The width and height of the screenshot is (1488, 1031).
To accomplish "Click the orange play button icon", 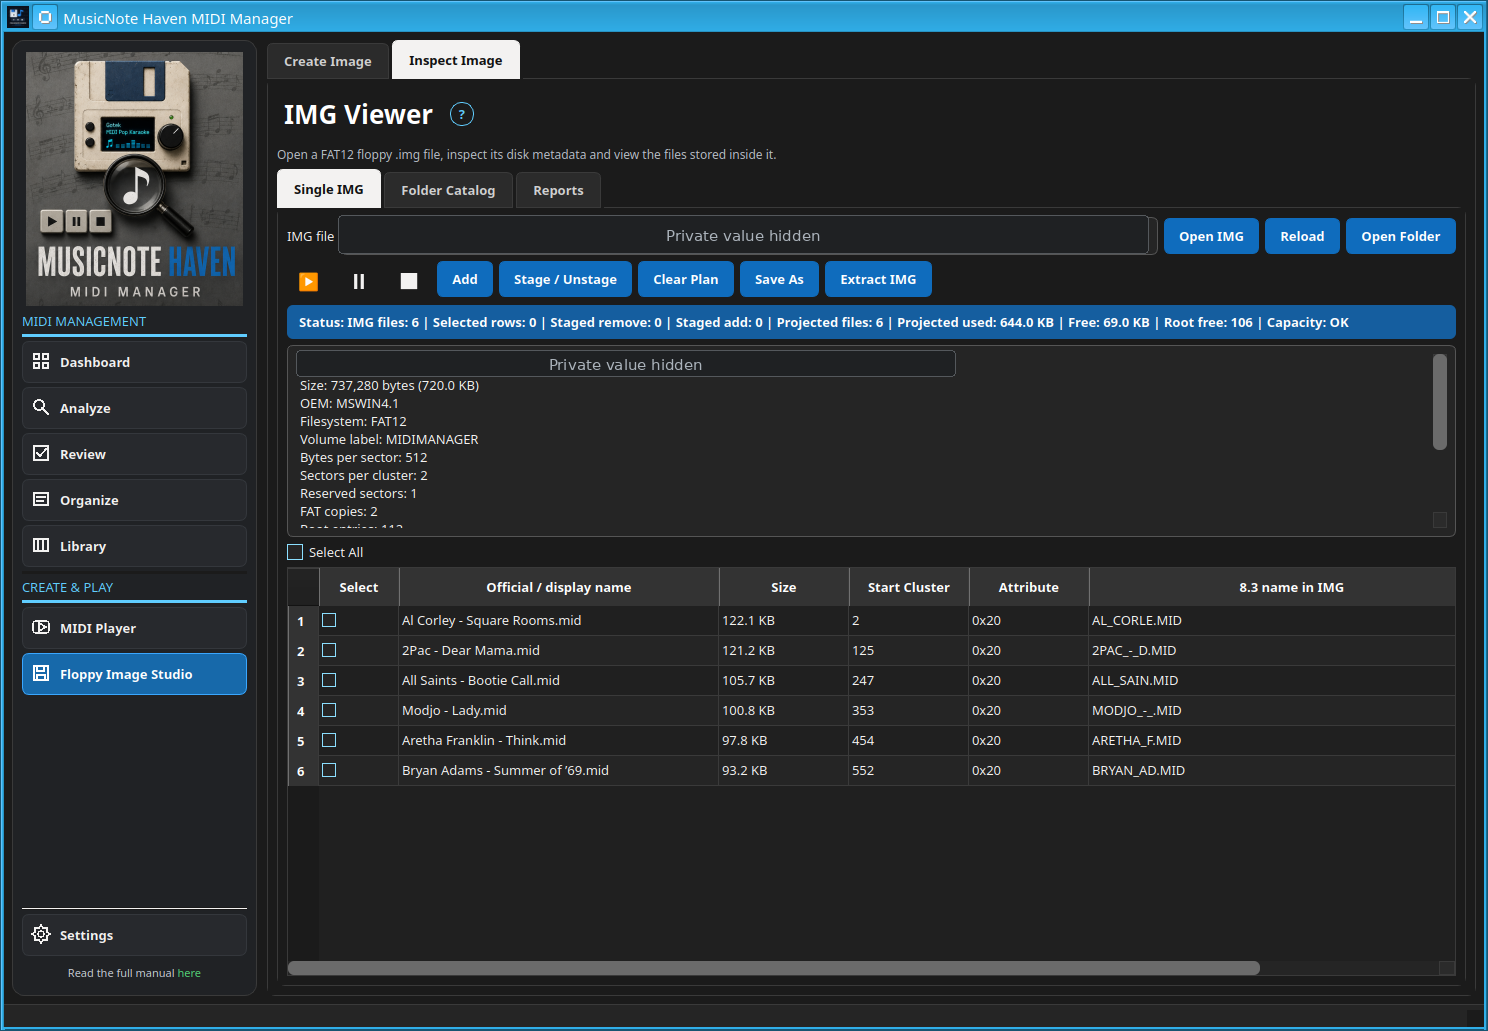I will coord(309,281).
